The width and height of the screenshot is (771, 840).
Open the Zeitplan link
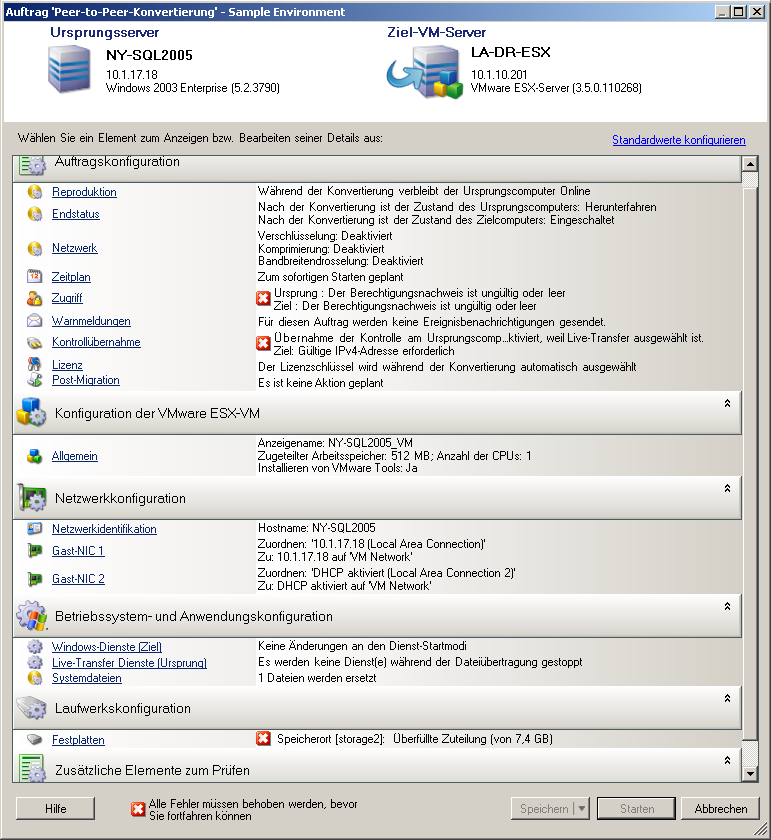71,277
